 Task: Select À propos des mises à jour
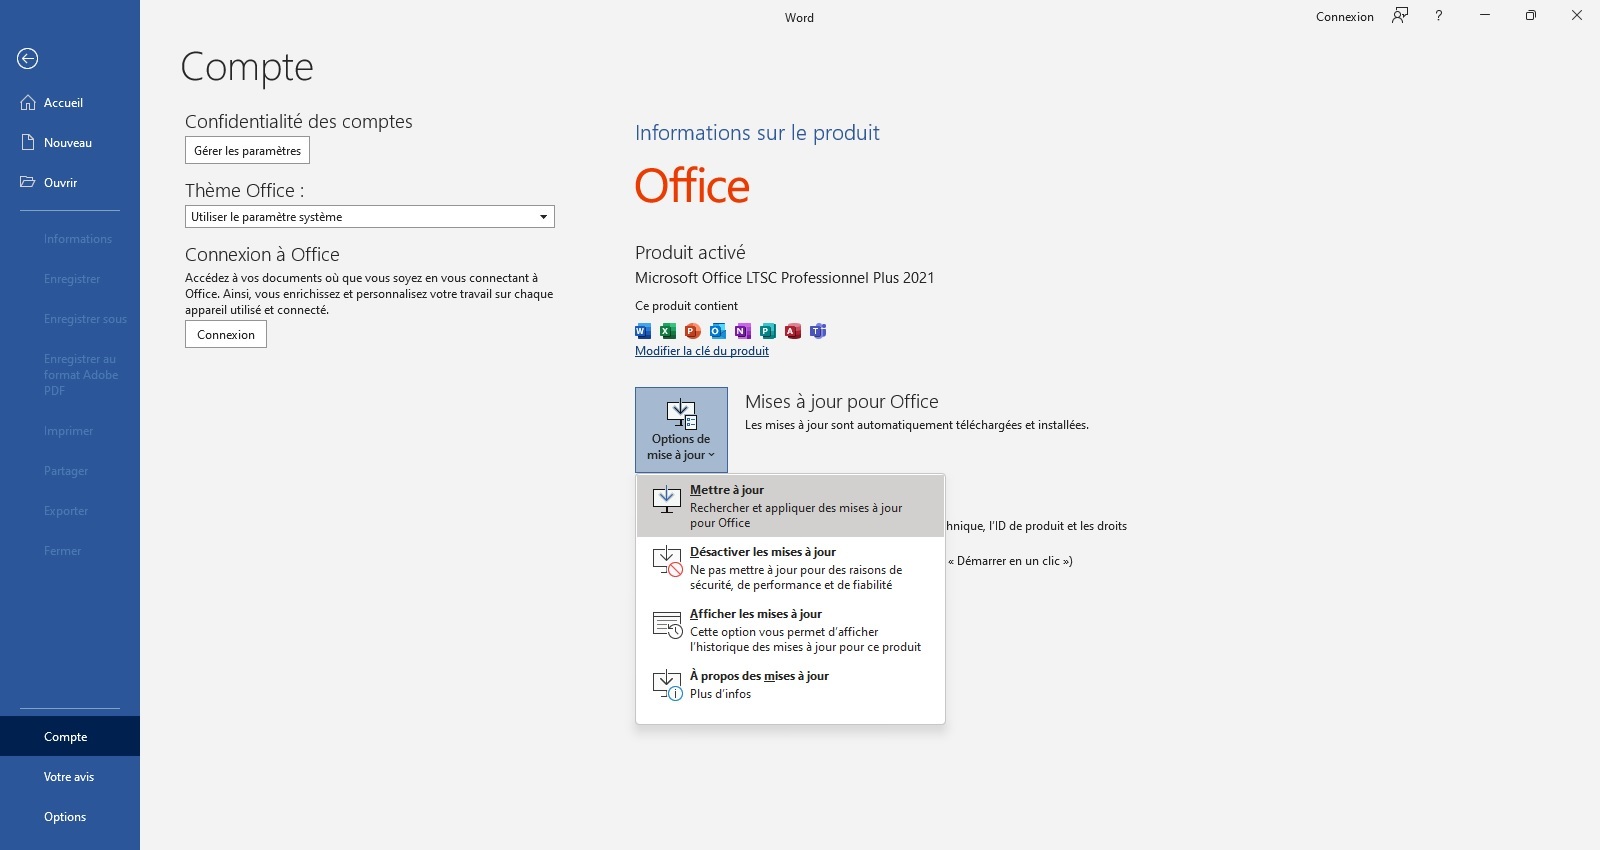pos(790,685)
